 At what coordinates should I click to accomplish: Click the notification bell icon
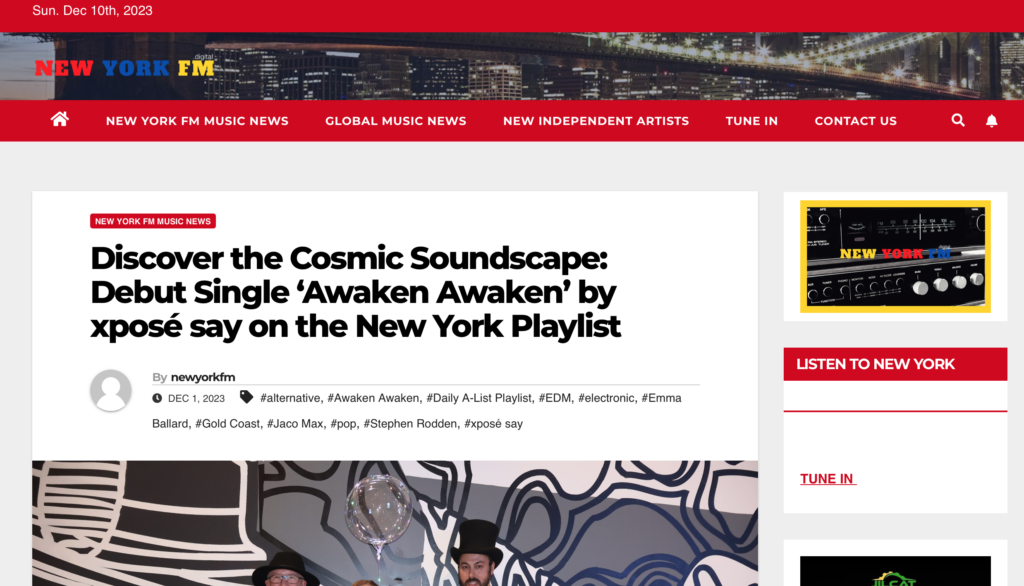pos(991,121)
